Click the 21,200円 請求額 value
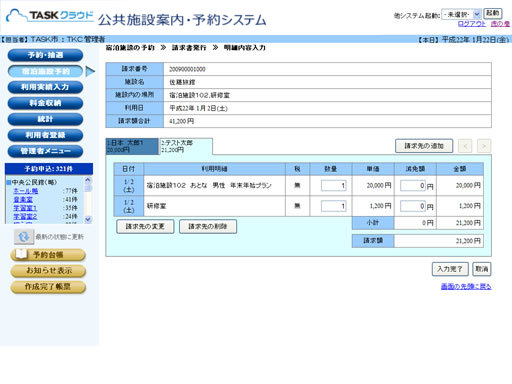512x384 pixels. tap(468, 241)
